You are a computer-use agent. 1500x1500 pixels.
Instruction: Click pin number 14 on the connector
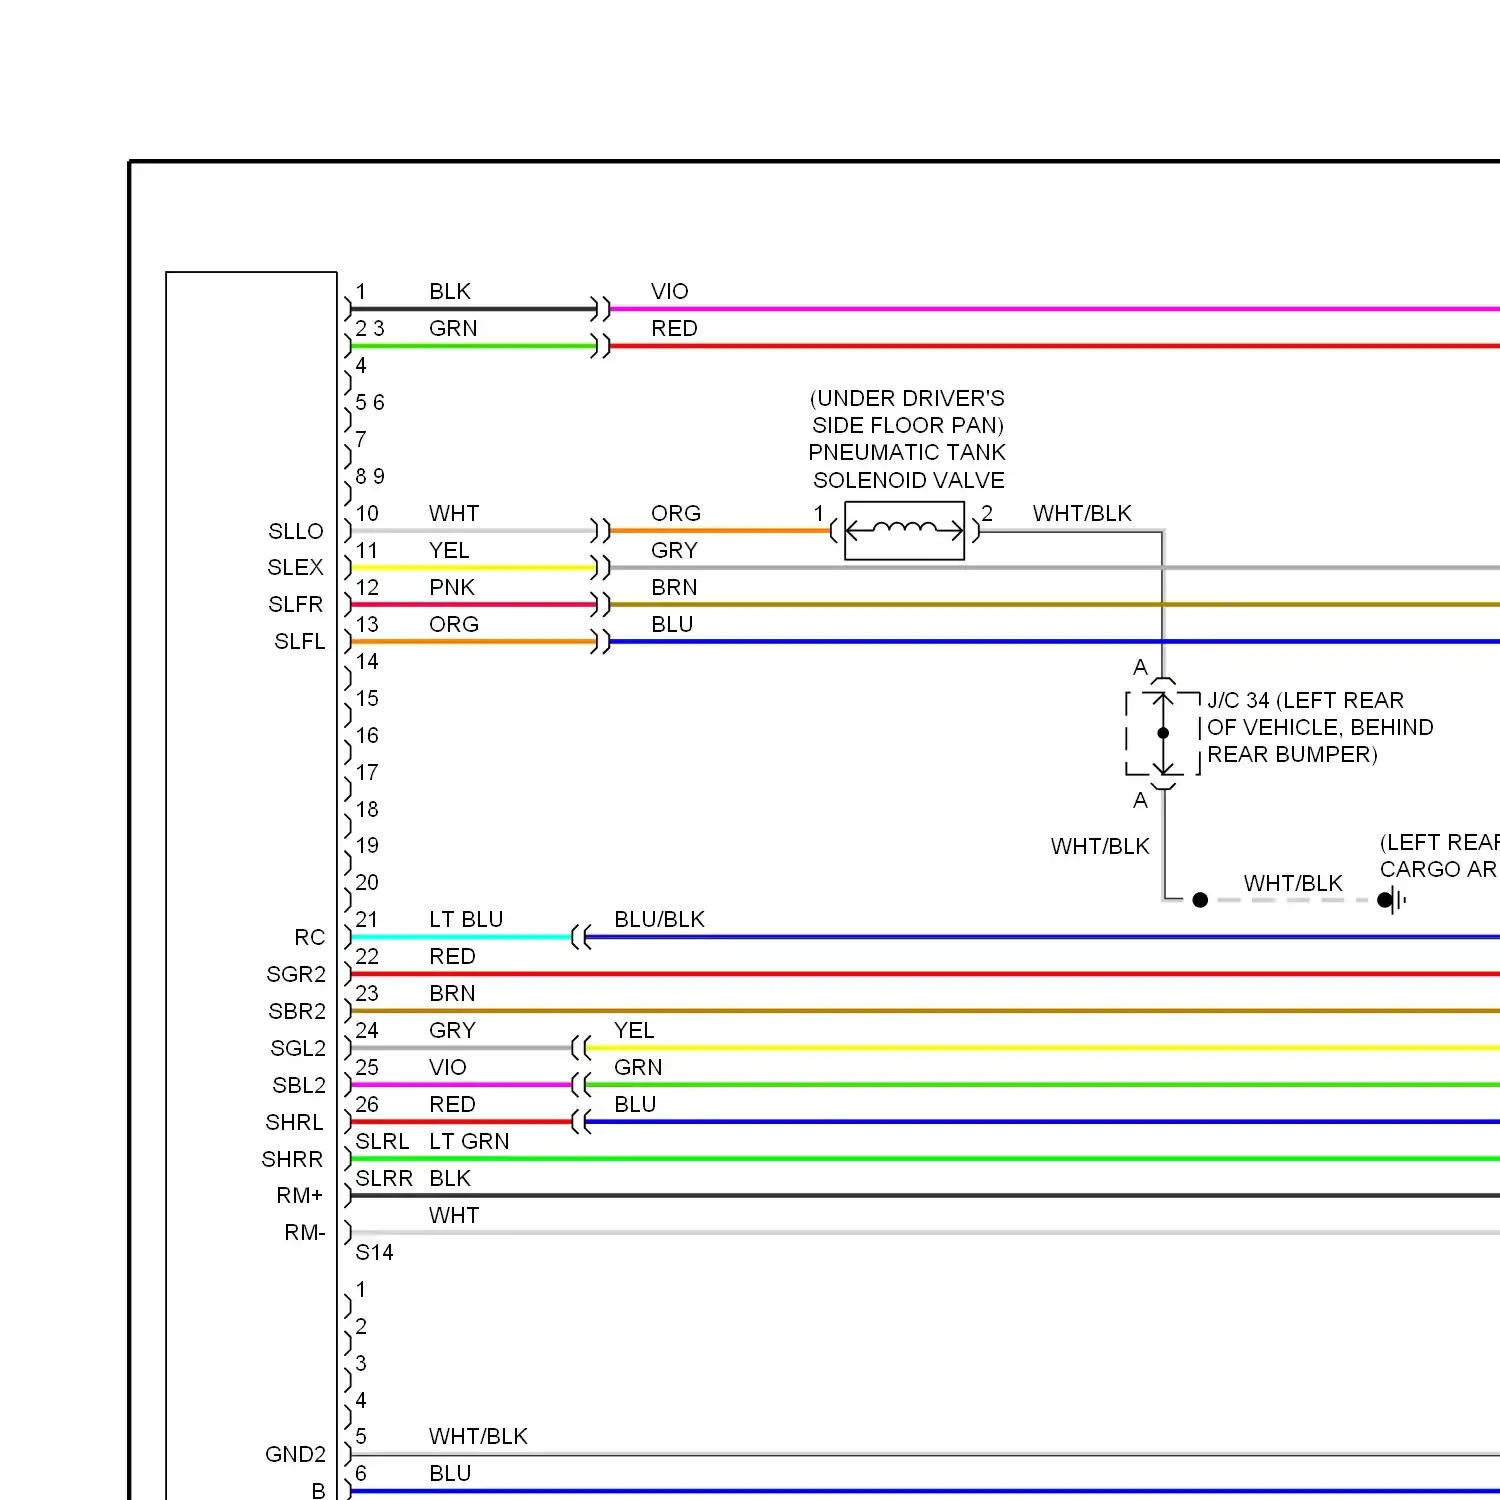tap(367, 661)
